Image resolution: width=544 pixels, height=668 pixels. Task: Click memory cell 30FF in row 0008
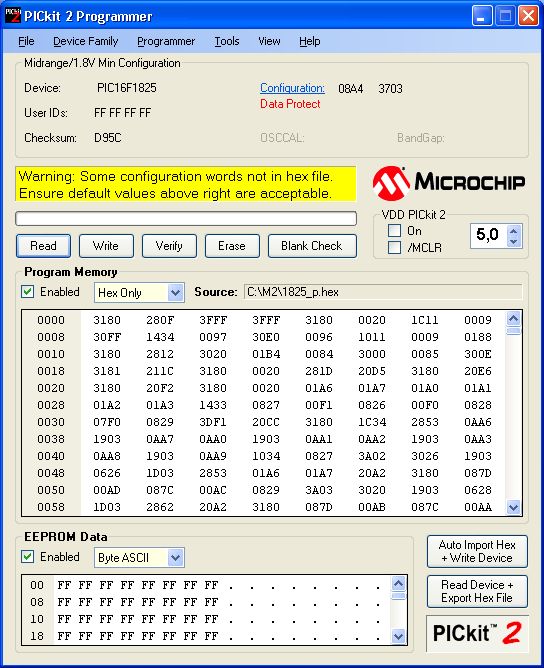pyautogui.click(x=107, y=337)
